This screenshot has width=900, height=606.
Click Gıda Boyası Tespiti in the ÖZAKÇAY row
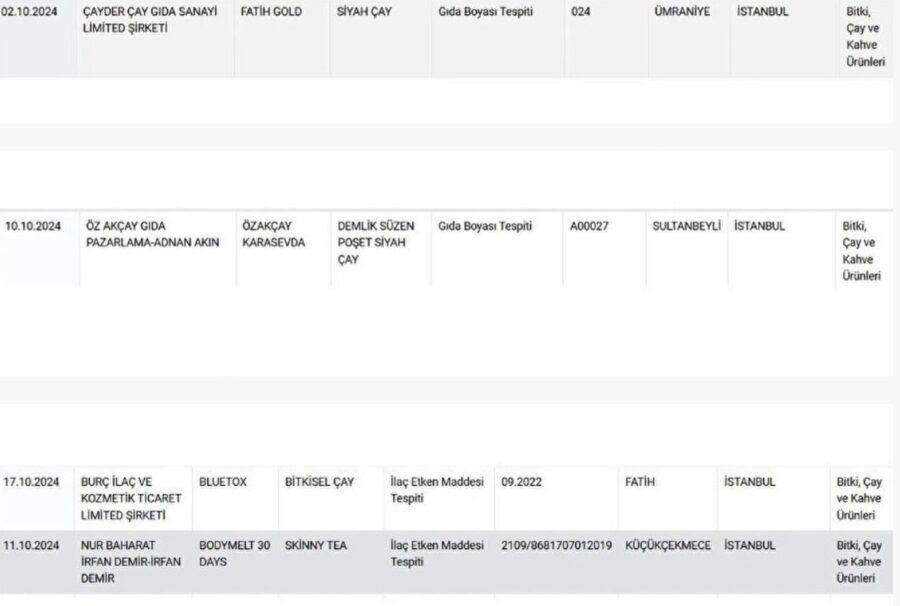(x=485, y=226)
